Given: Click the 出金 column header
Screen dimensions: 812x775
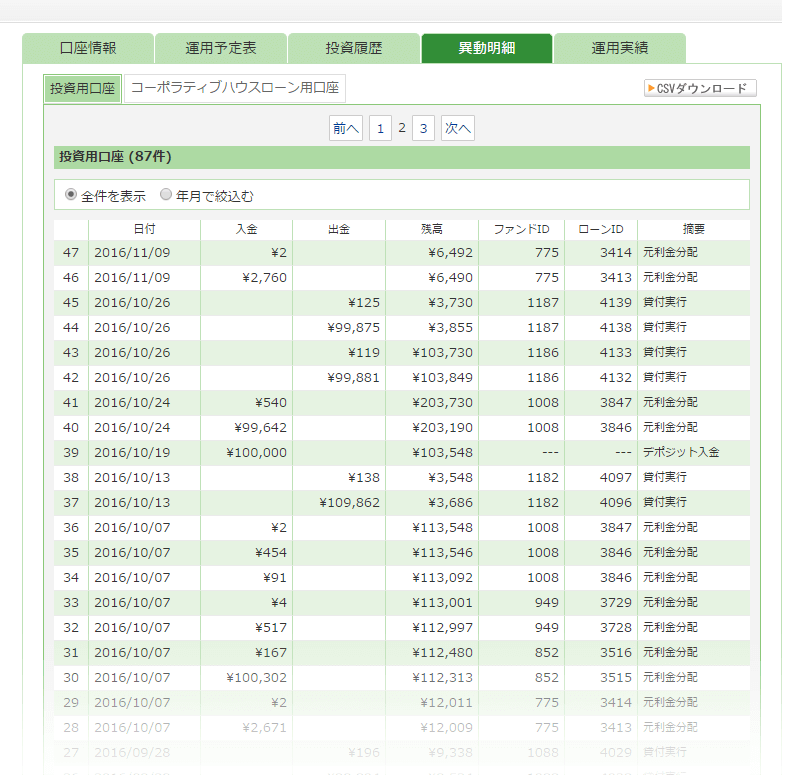Looking at the screenshot, I should [x=339, y=229].
